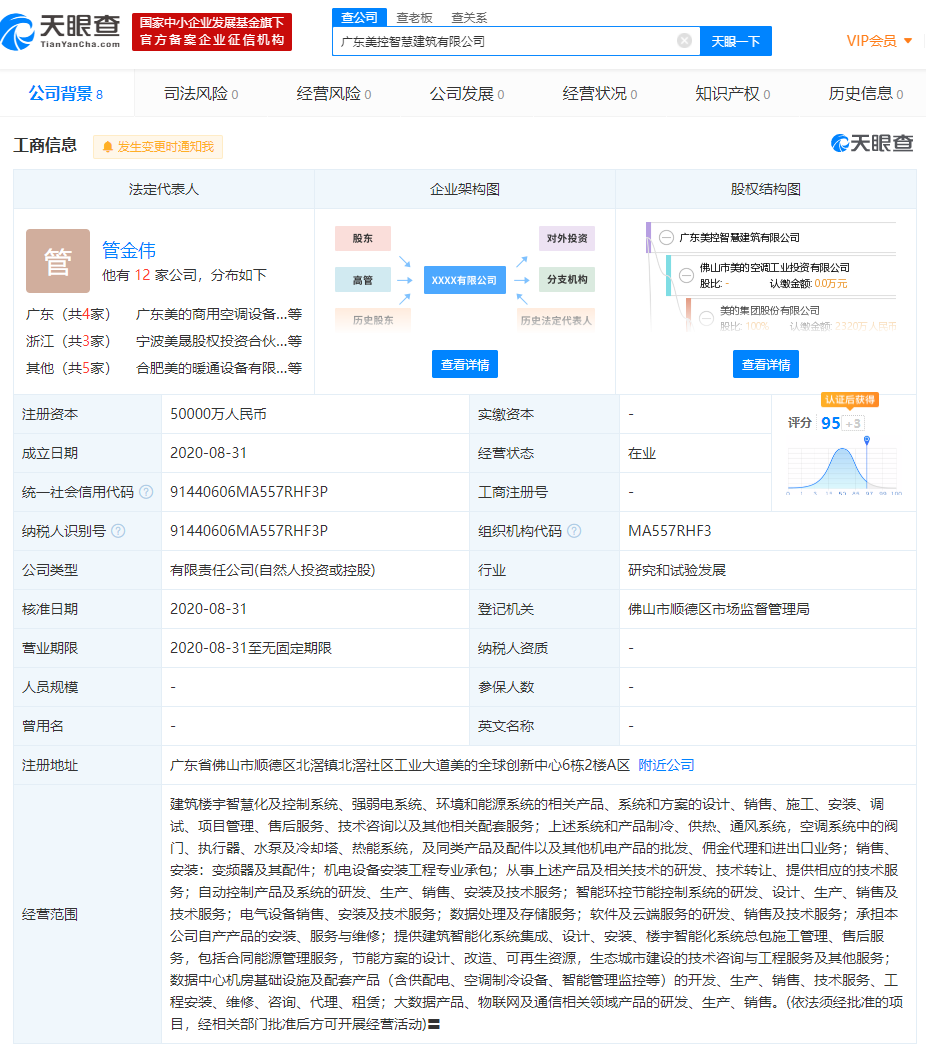This screenshot has width=926, height=1047.
Task: Switch to the 查老板 tab
Action: pyautogui.click(x=417, y=17)
